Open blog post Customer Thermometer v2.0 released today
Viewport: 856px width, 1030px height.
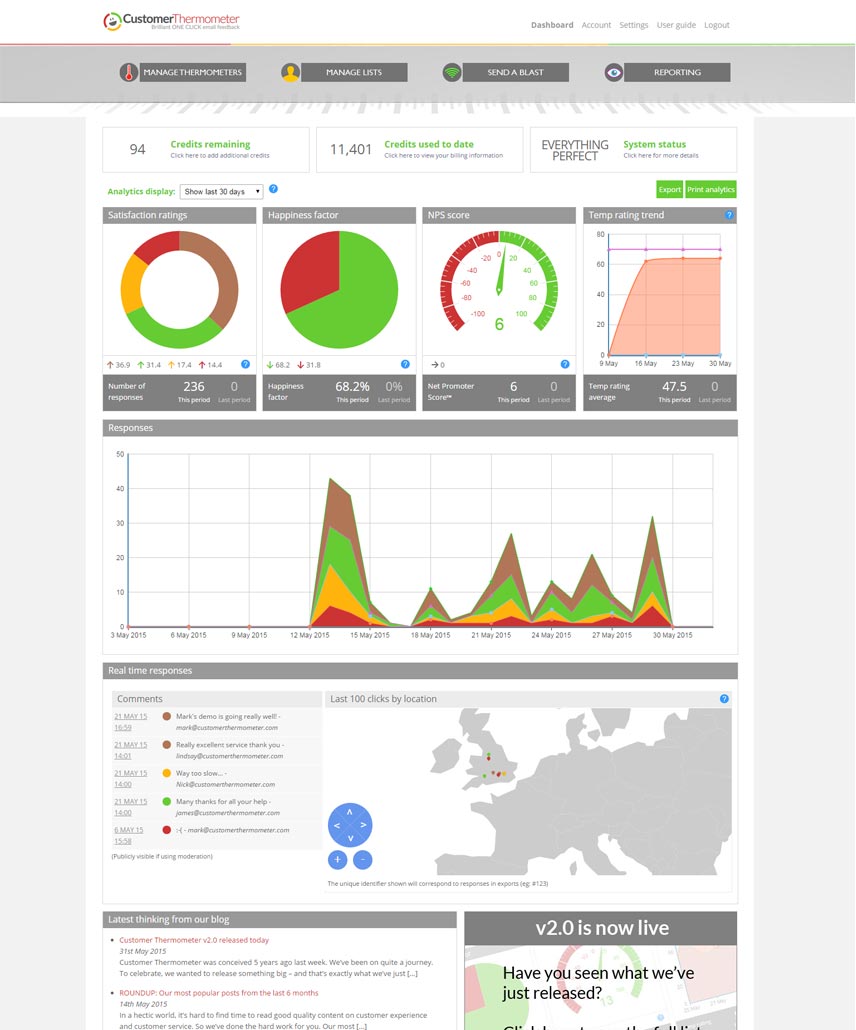pos(194,940)
